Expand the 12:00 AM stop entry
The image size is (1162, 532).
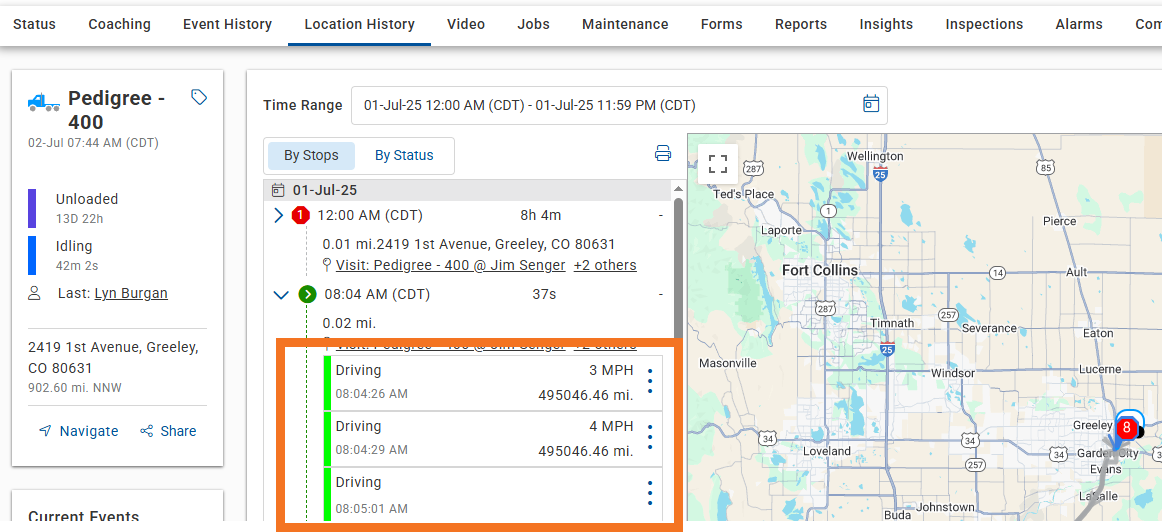point(279,216)
